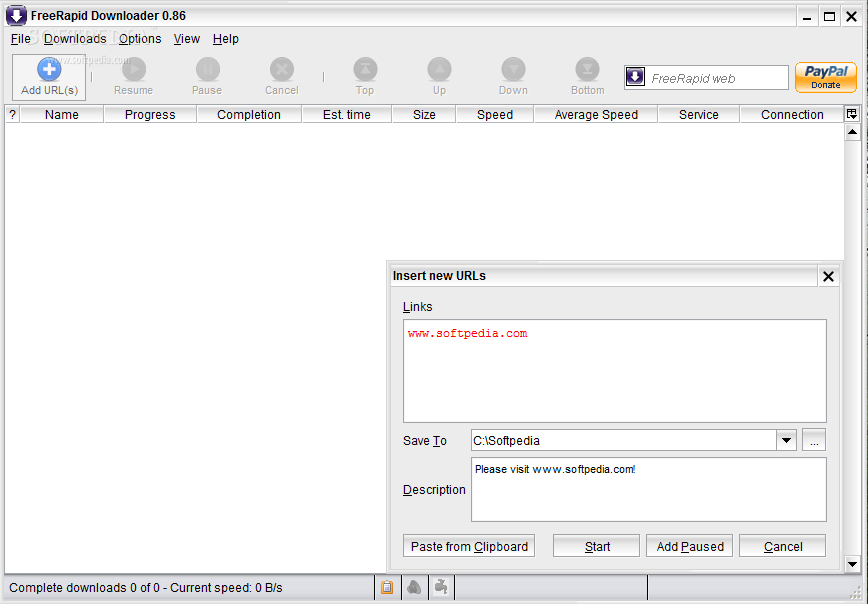This screenshot has width=868, height=604.
Task: Open the Help menu
Action: [225, 39]
